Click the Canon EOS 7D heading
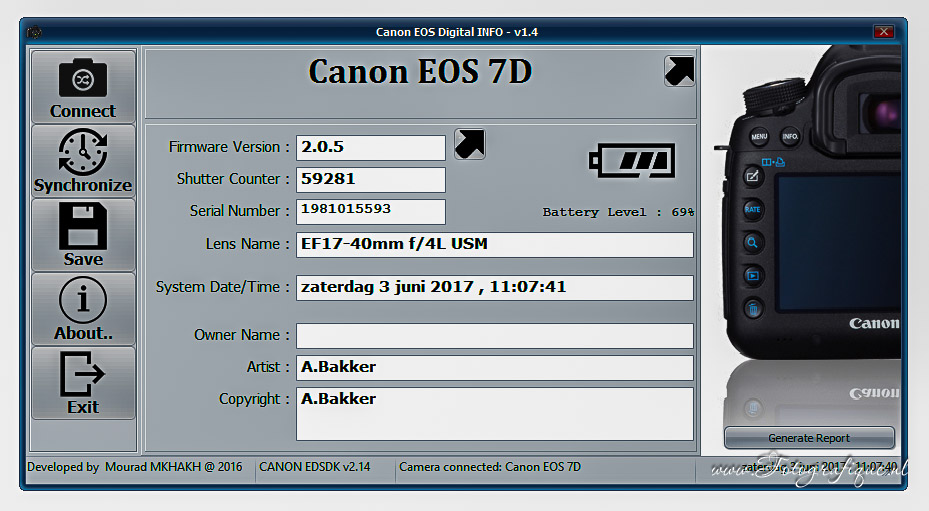 pyautogui.click(x=420, y=72)
